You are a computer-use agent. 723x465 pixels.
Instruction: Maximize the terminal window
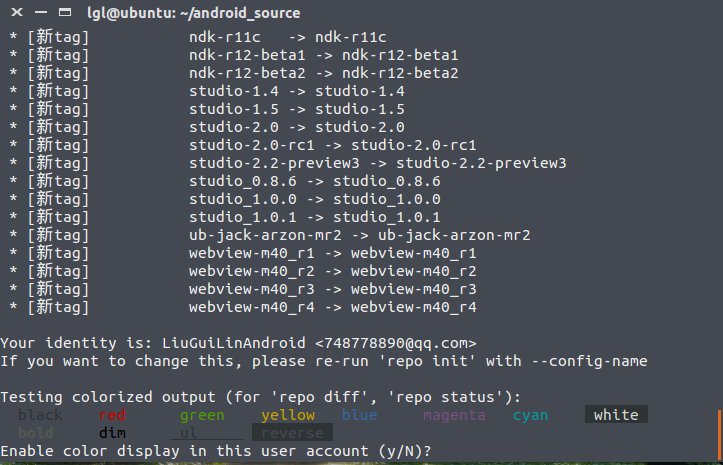point(65,13)
